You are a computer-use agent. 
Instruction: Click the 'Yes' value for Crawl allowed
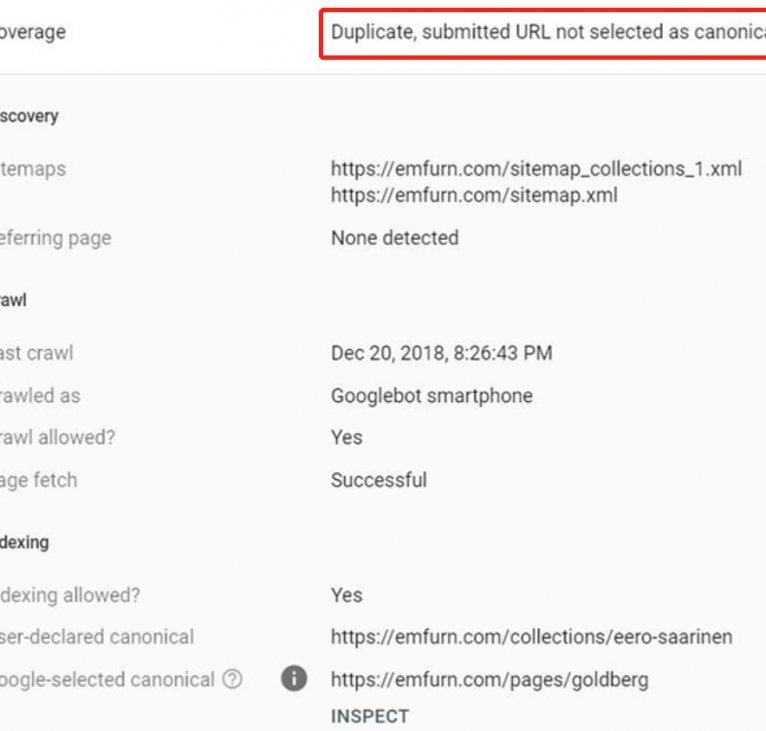[x=346, y=438]
